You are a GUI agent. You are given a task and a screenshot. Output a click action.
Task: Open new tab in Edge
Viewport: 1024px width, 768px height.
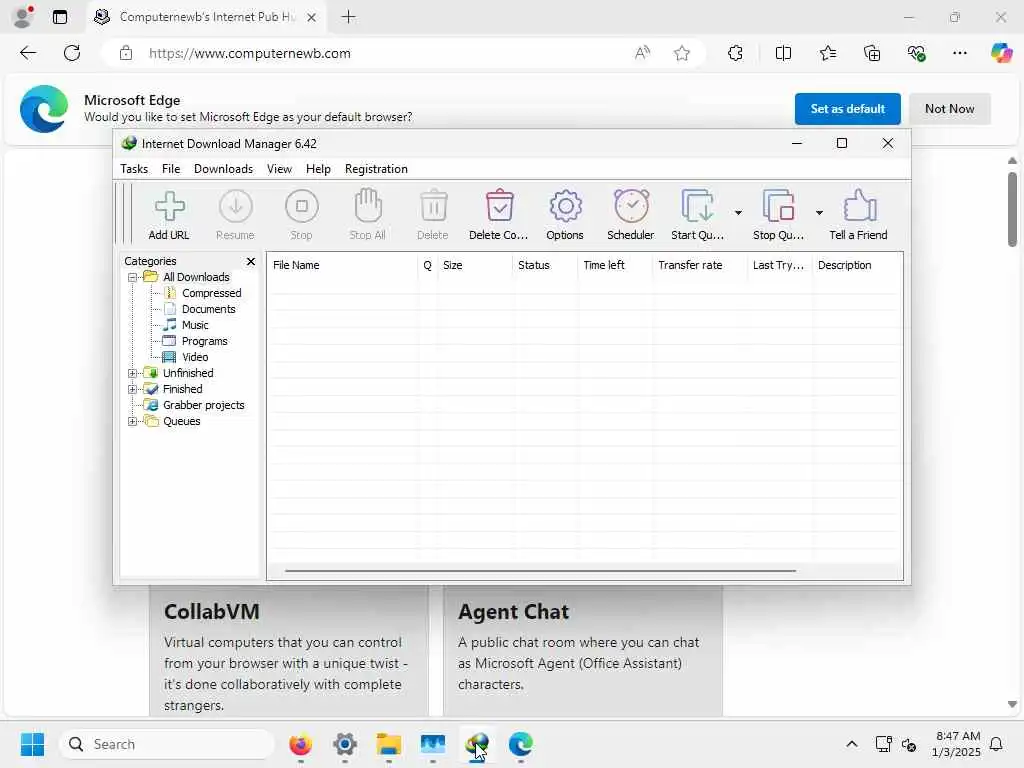click(x=349, y=17)
